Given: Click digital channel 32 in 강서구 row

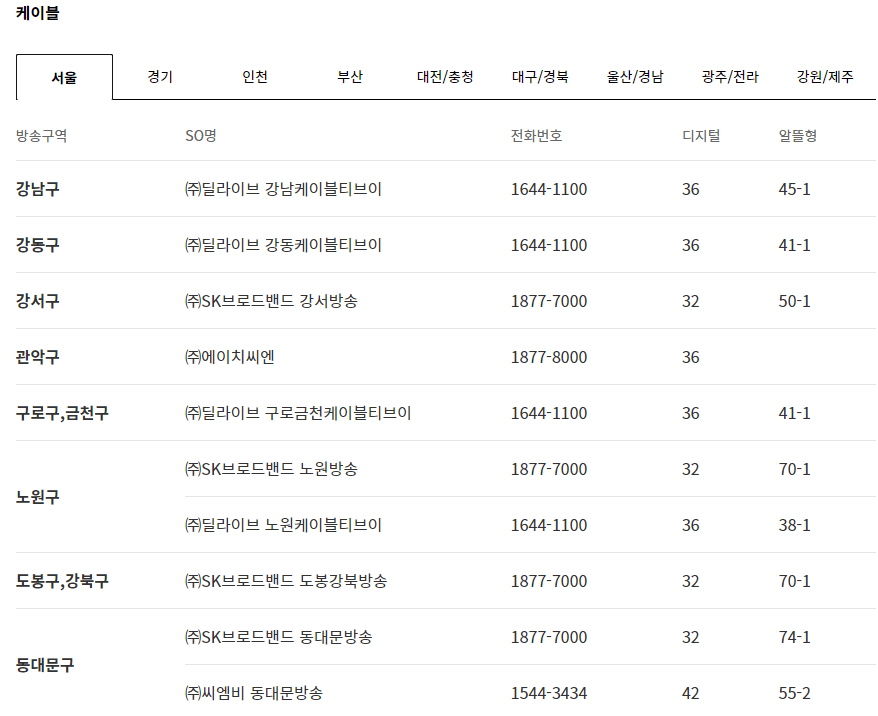Looking at the screenshot, I should coord(690,301).
